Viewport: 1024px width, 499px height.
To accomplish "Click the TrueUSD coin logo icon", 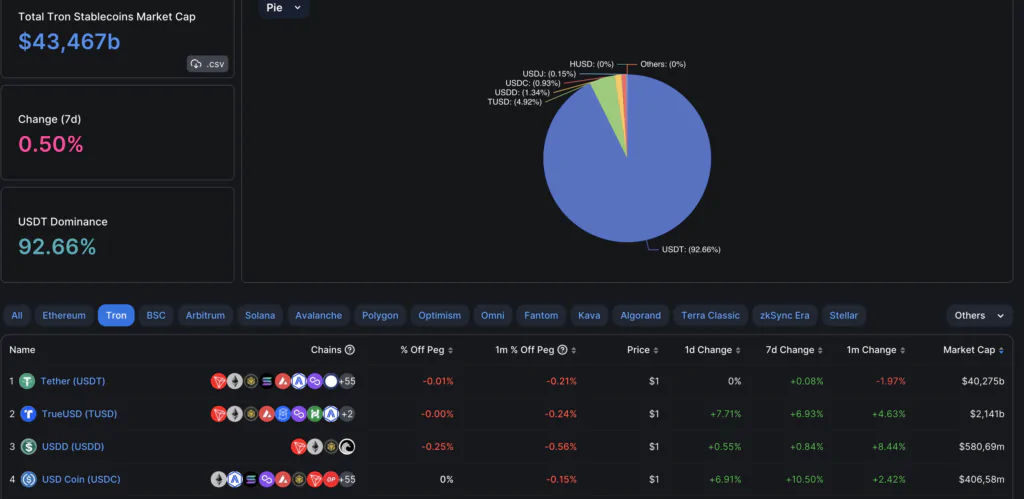I will [x=28, y=413].
